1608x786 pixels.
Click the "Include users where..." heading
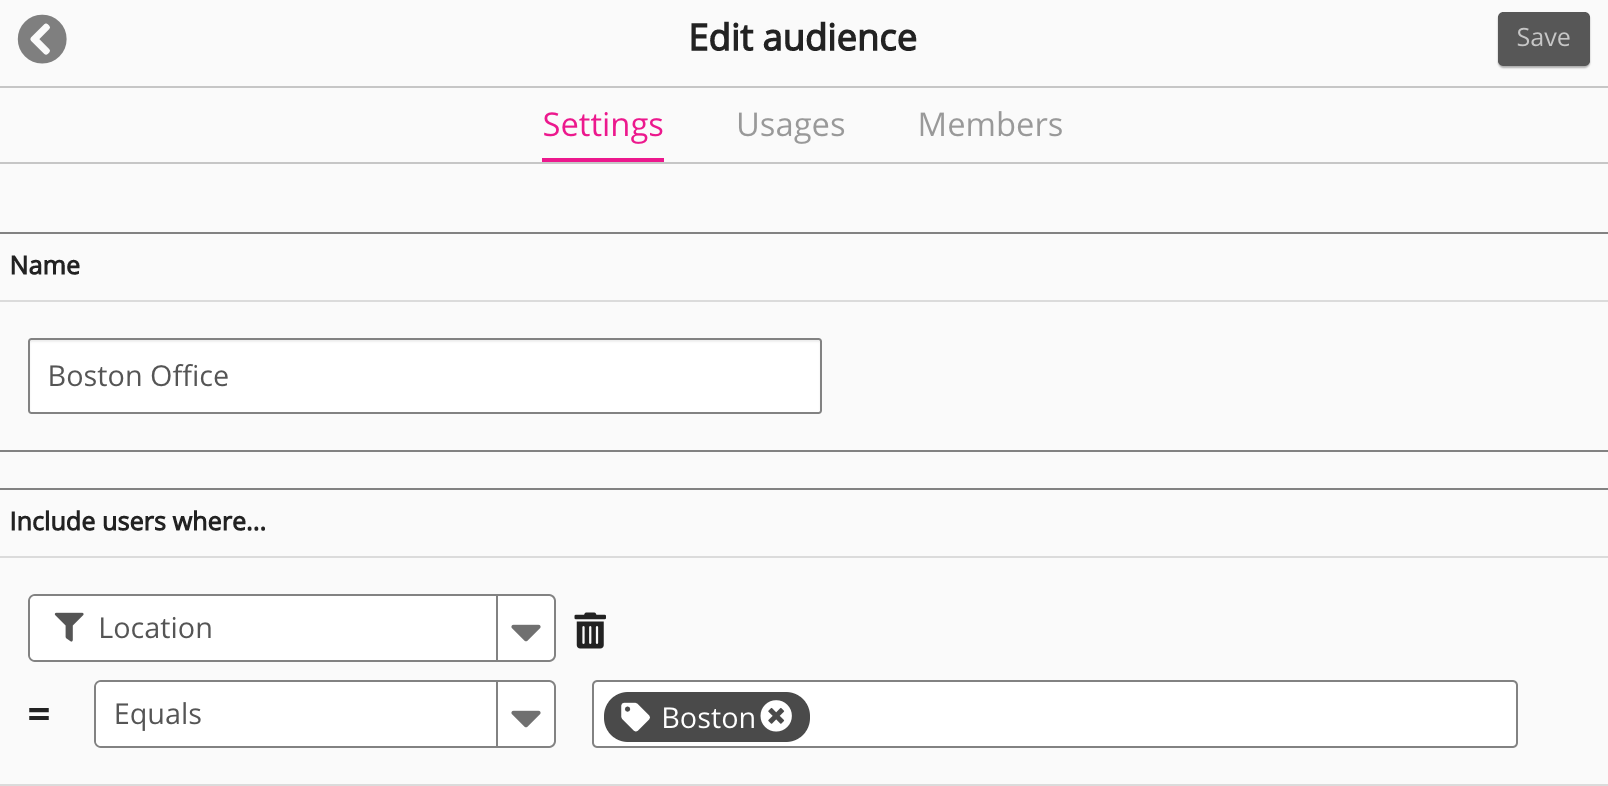pos(138,522)
